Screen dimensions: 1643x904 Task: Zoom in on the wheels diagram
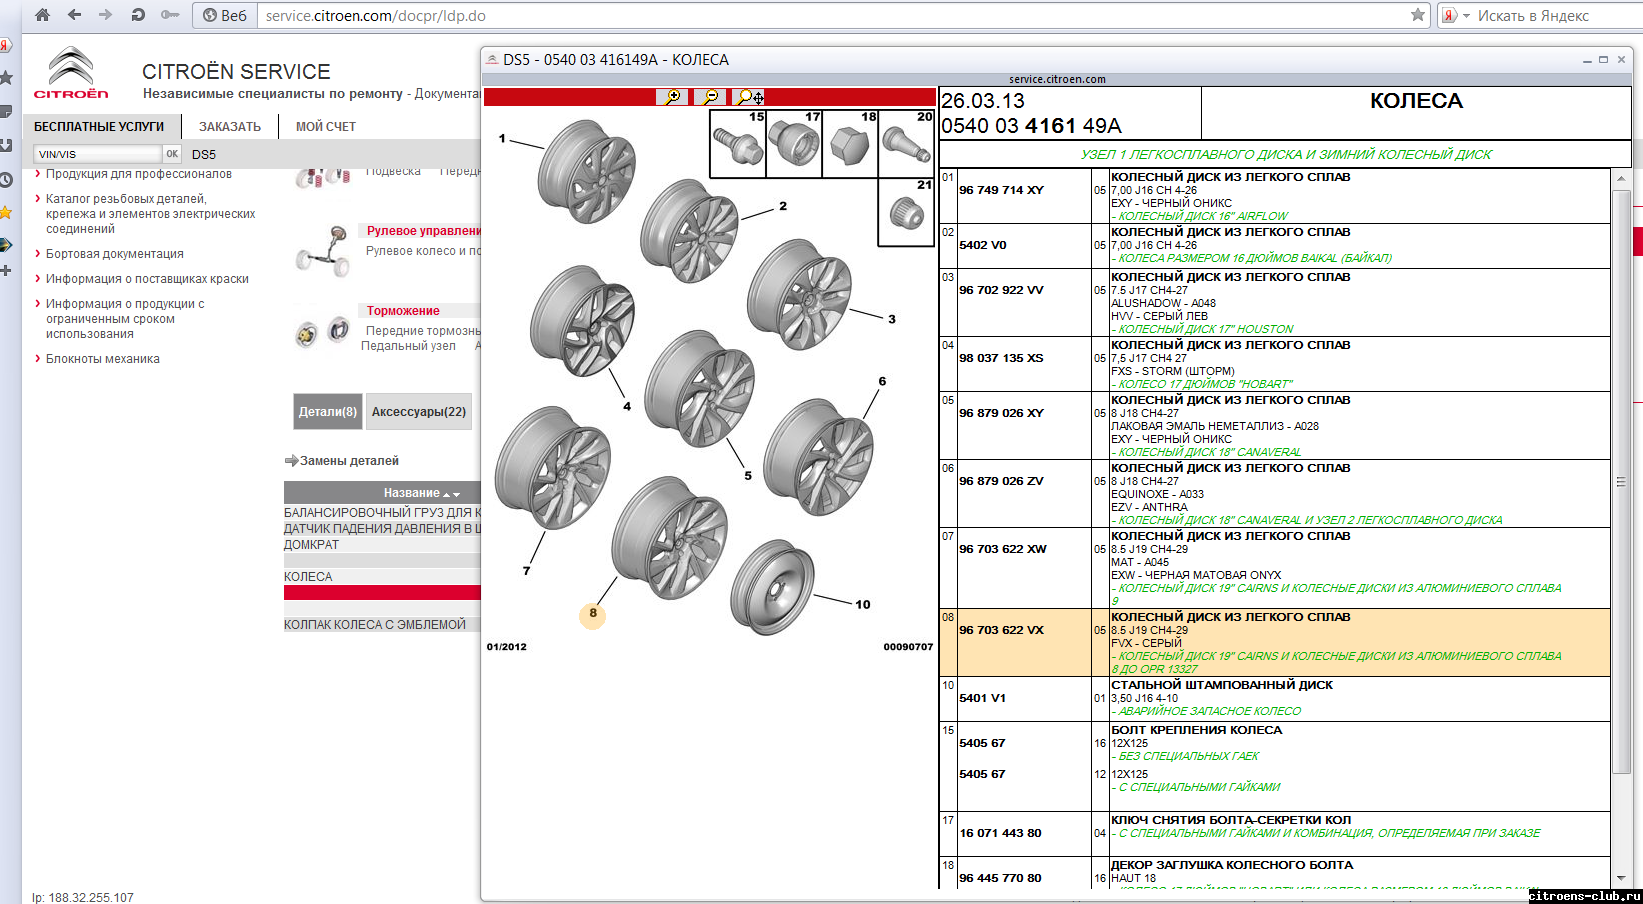[x=672, y=97]
